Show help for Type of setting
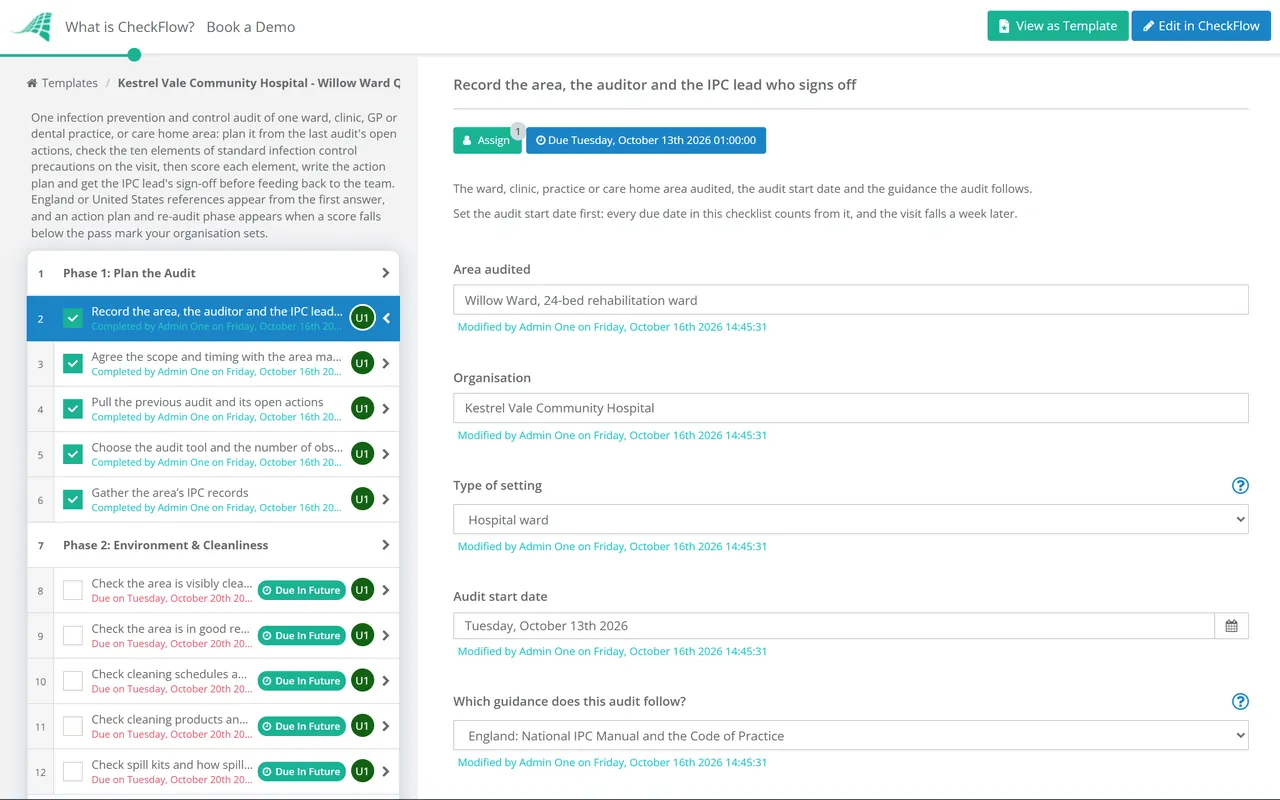 tap(1240, 486)
